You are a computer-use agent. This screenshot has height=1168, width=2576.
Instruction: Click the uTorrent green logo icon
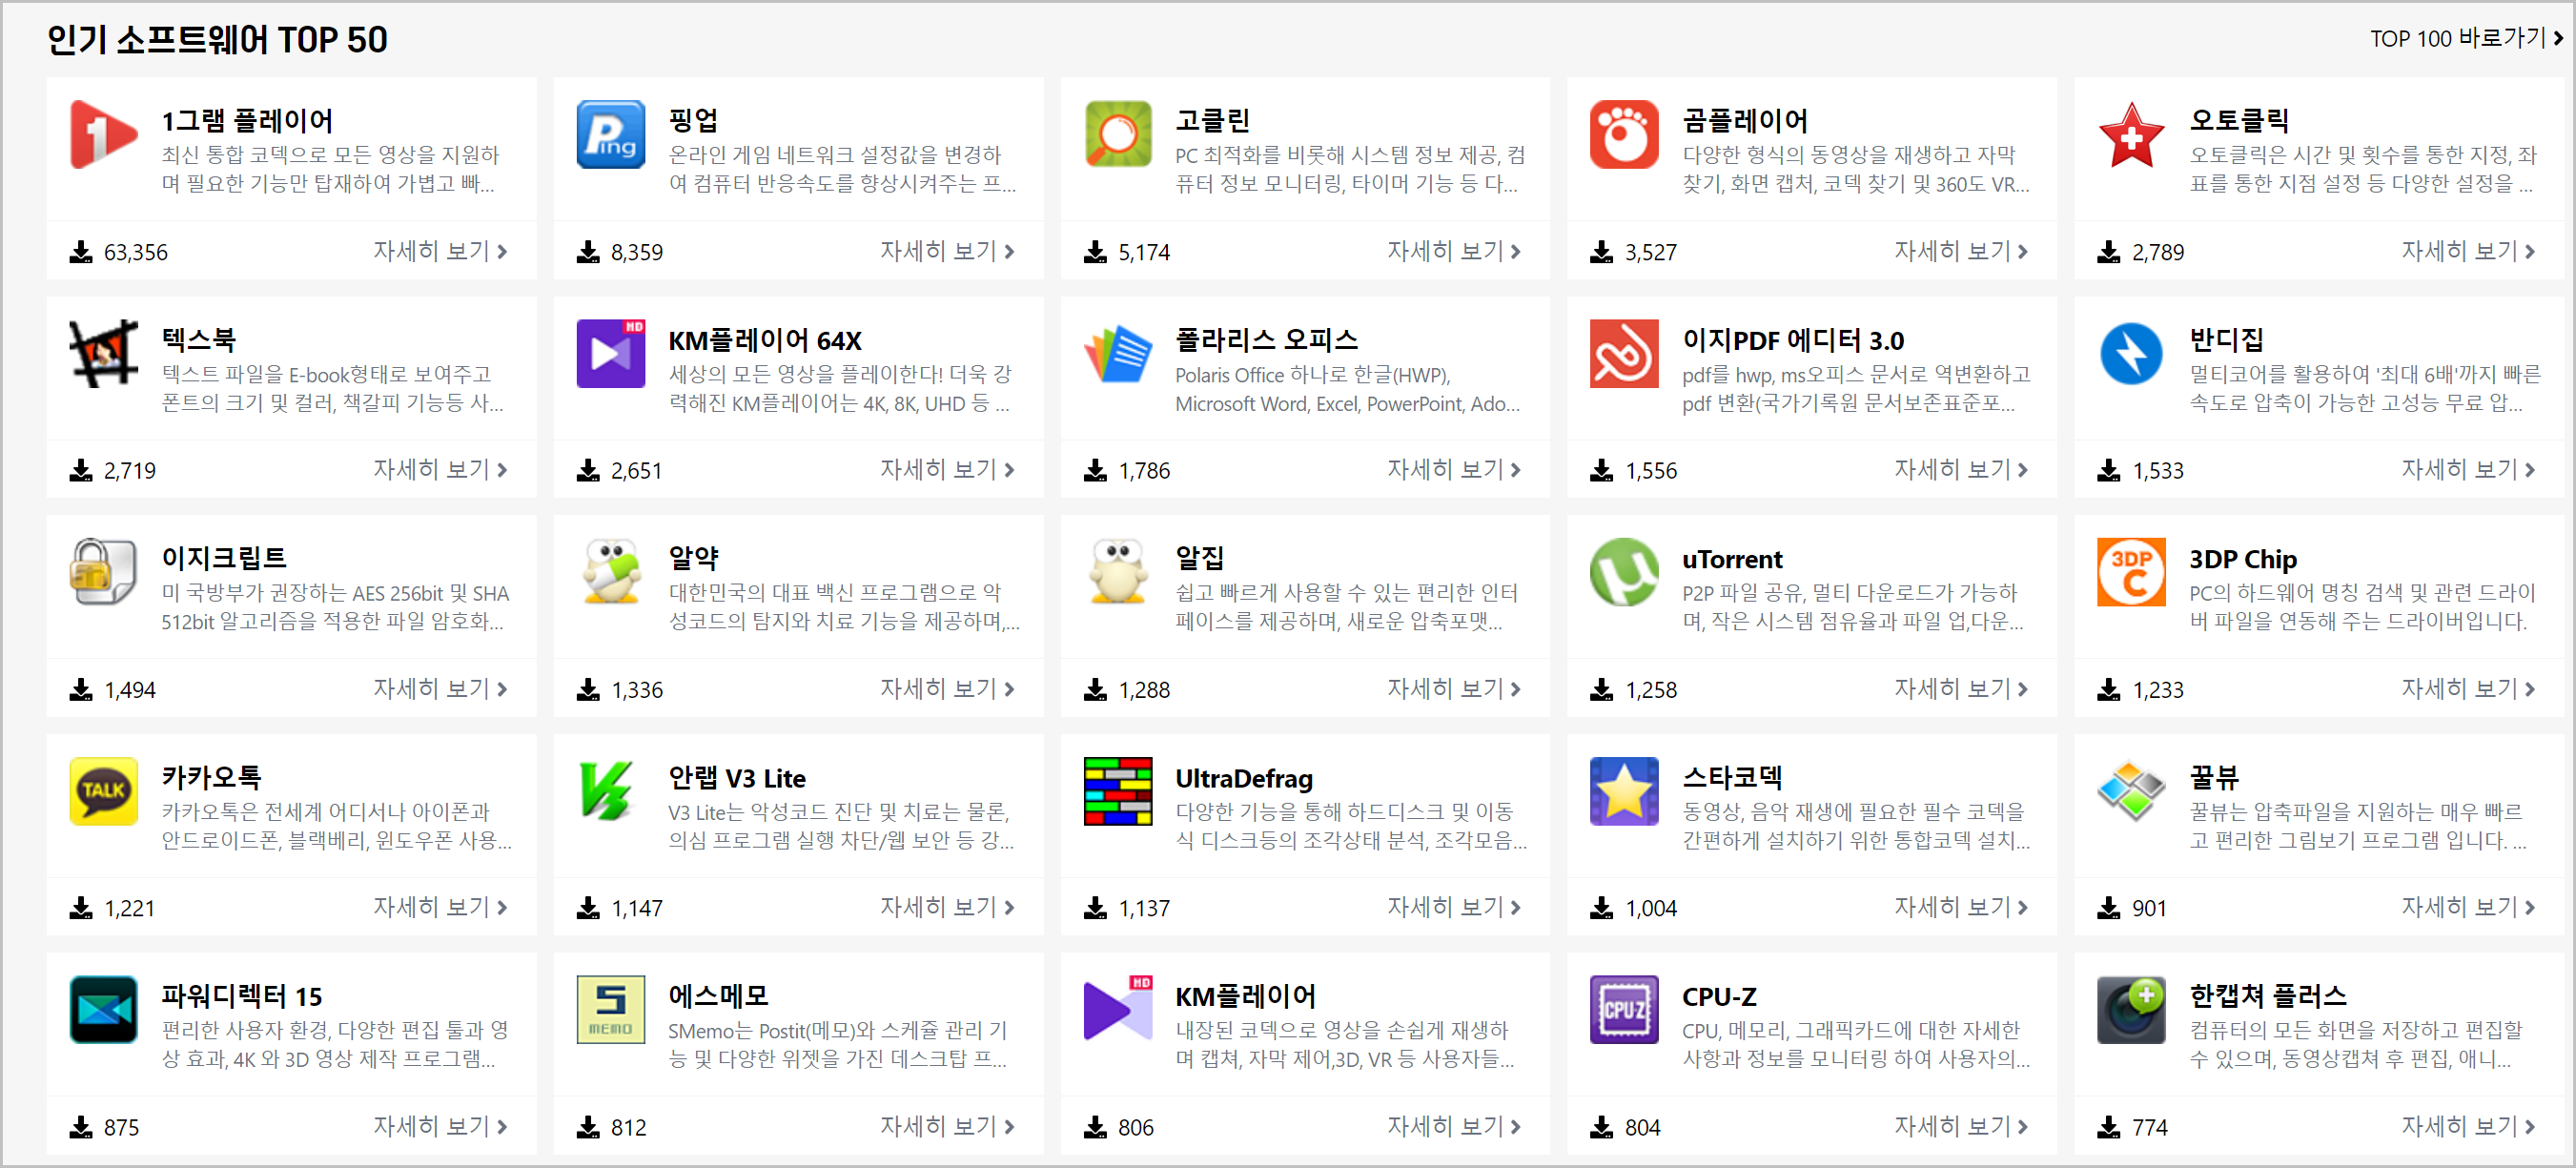[1623, 572]
